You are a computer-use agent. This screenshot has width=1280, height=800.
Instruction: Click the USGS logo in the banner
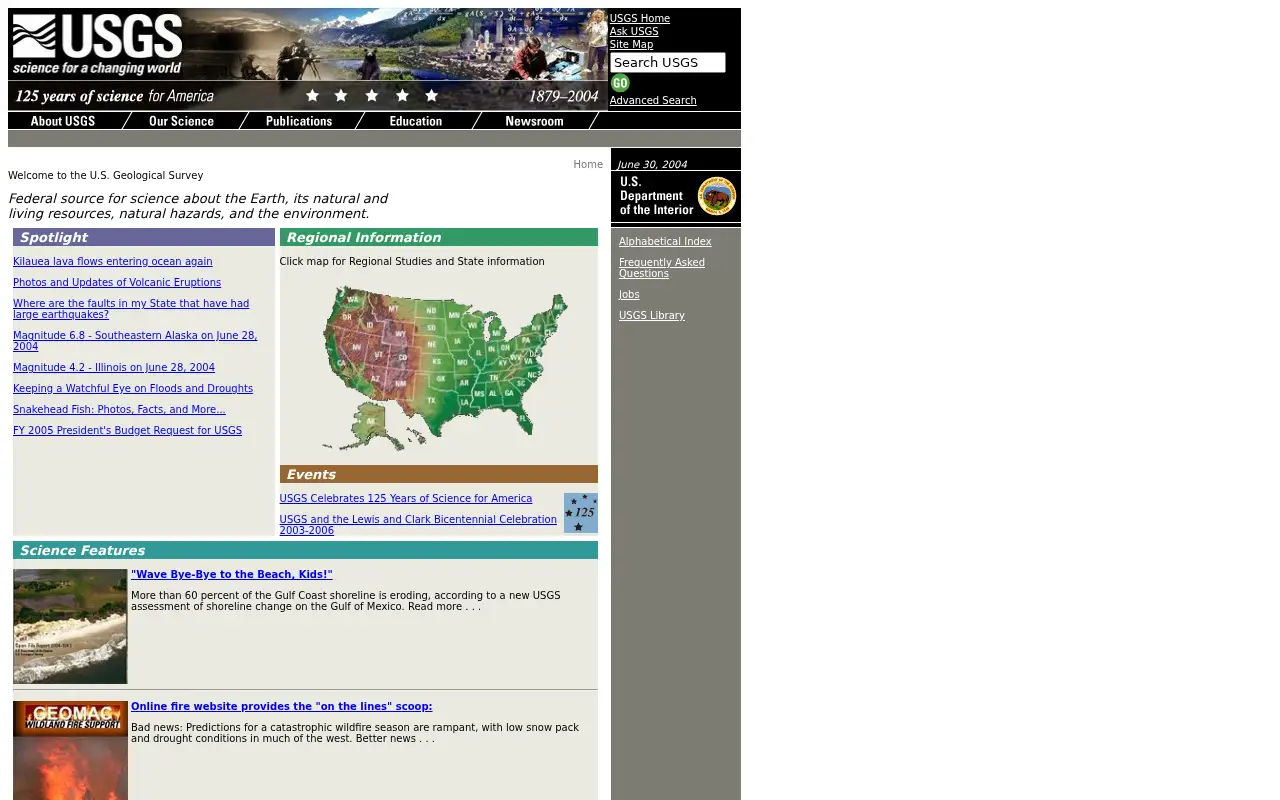click(x=97, y=45)
